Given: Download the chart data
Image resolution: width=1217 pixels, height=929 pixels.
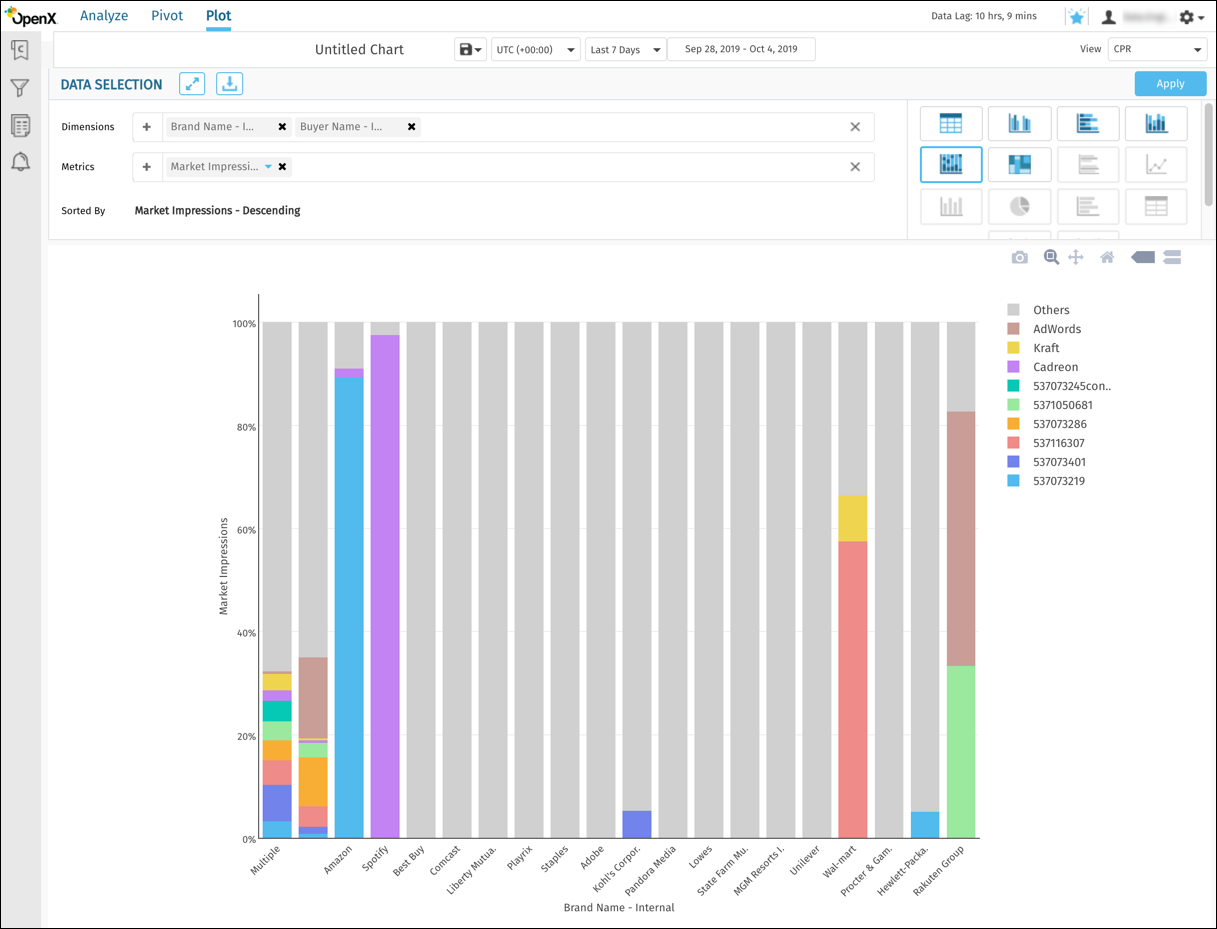Looking at the screenshot, I should 230,84.
